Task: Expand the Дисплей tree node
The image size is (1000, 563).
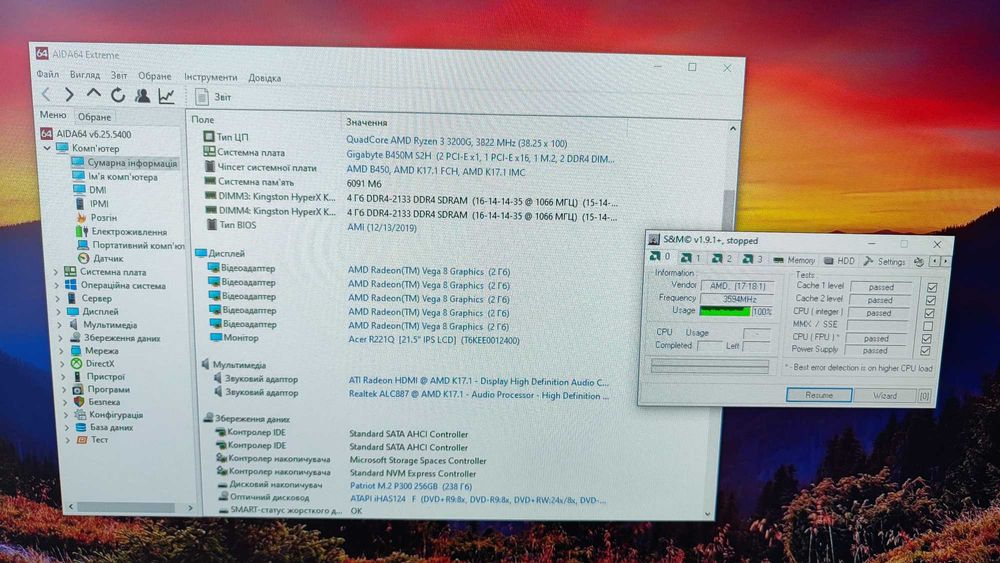Action: (59, 312)
